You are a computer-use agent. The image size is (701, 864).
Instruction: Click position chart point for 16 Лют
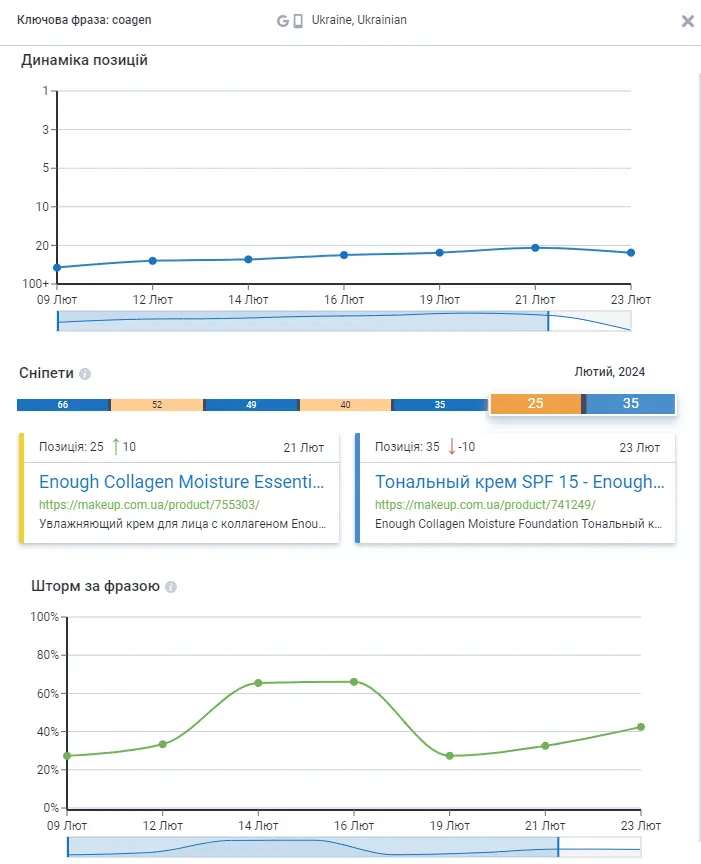tap(344, 255)
